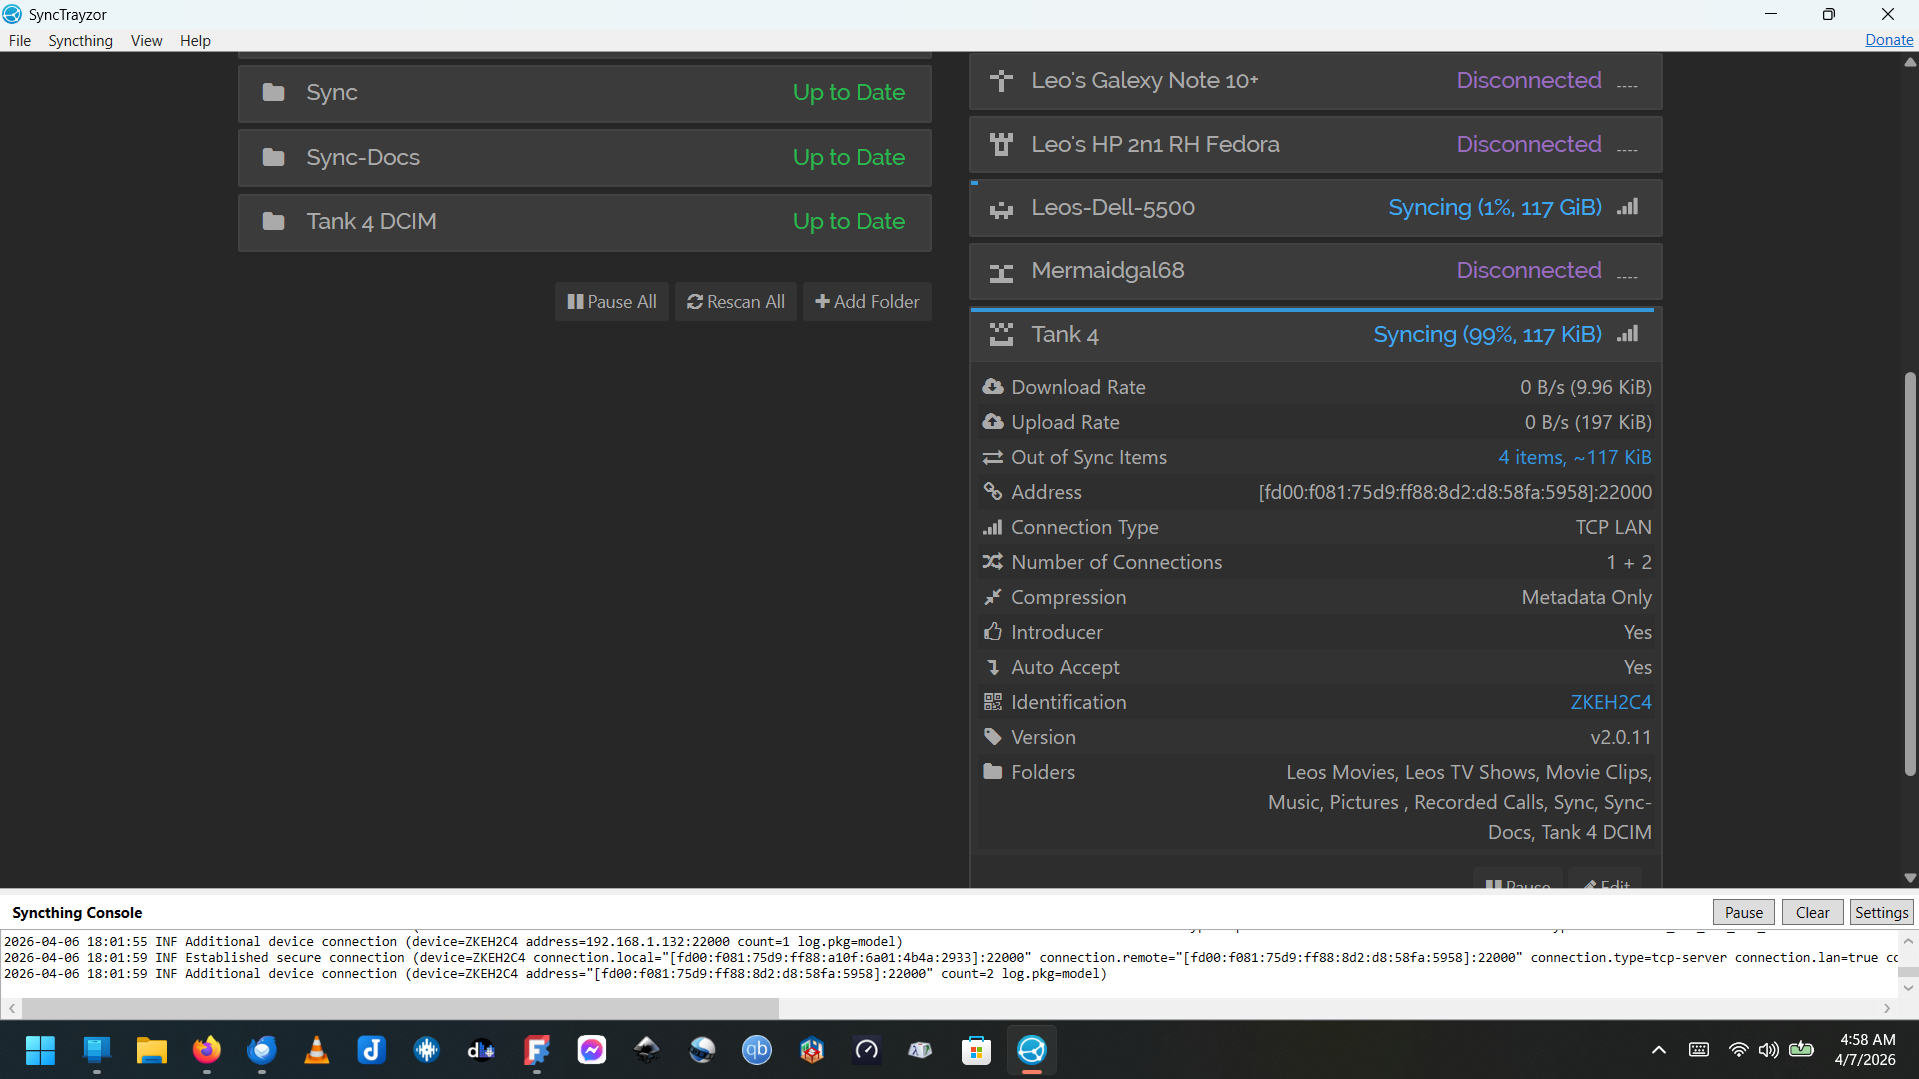Show hidden system tray icons
The image size is (1919, 1079).
1658,1050
